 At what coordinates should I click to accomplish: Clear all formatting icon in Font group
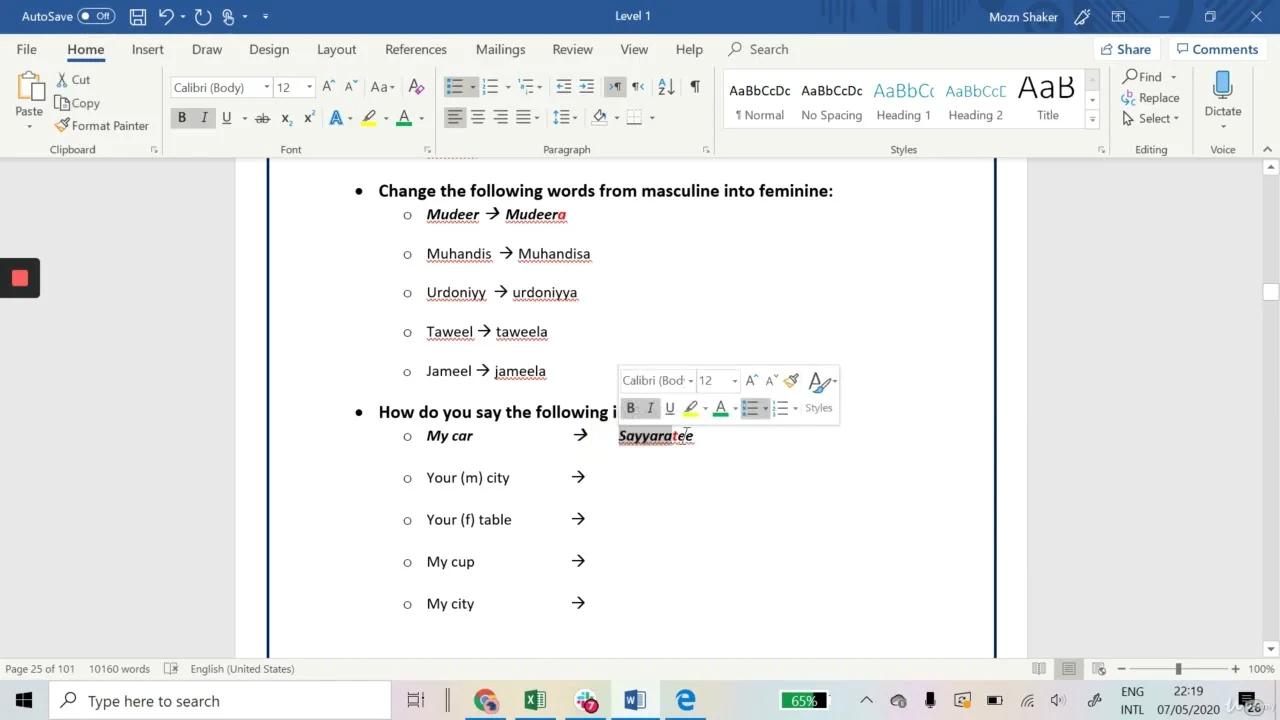pos(417,87)
